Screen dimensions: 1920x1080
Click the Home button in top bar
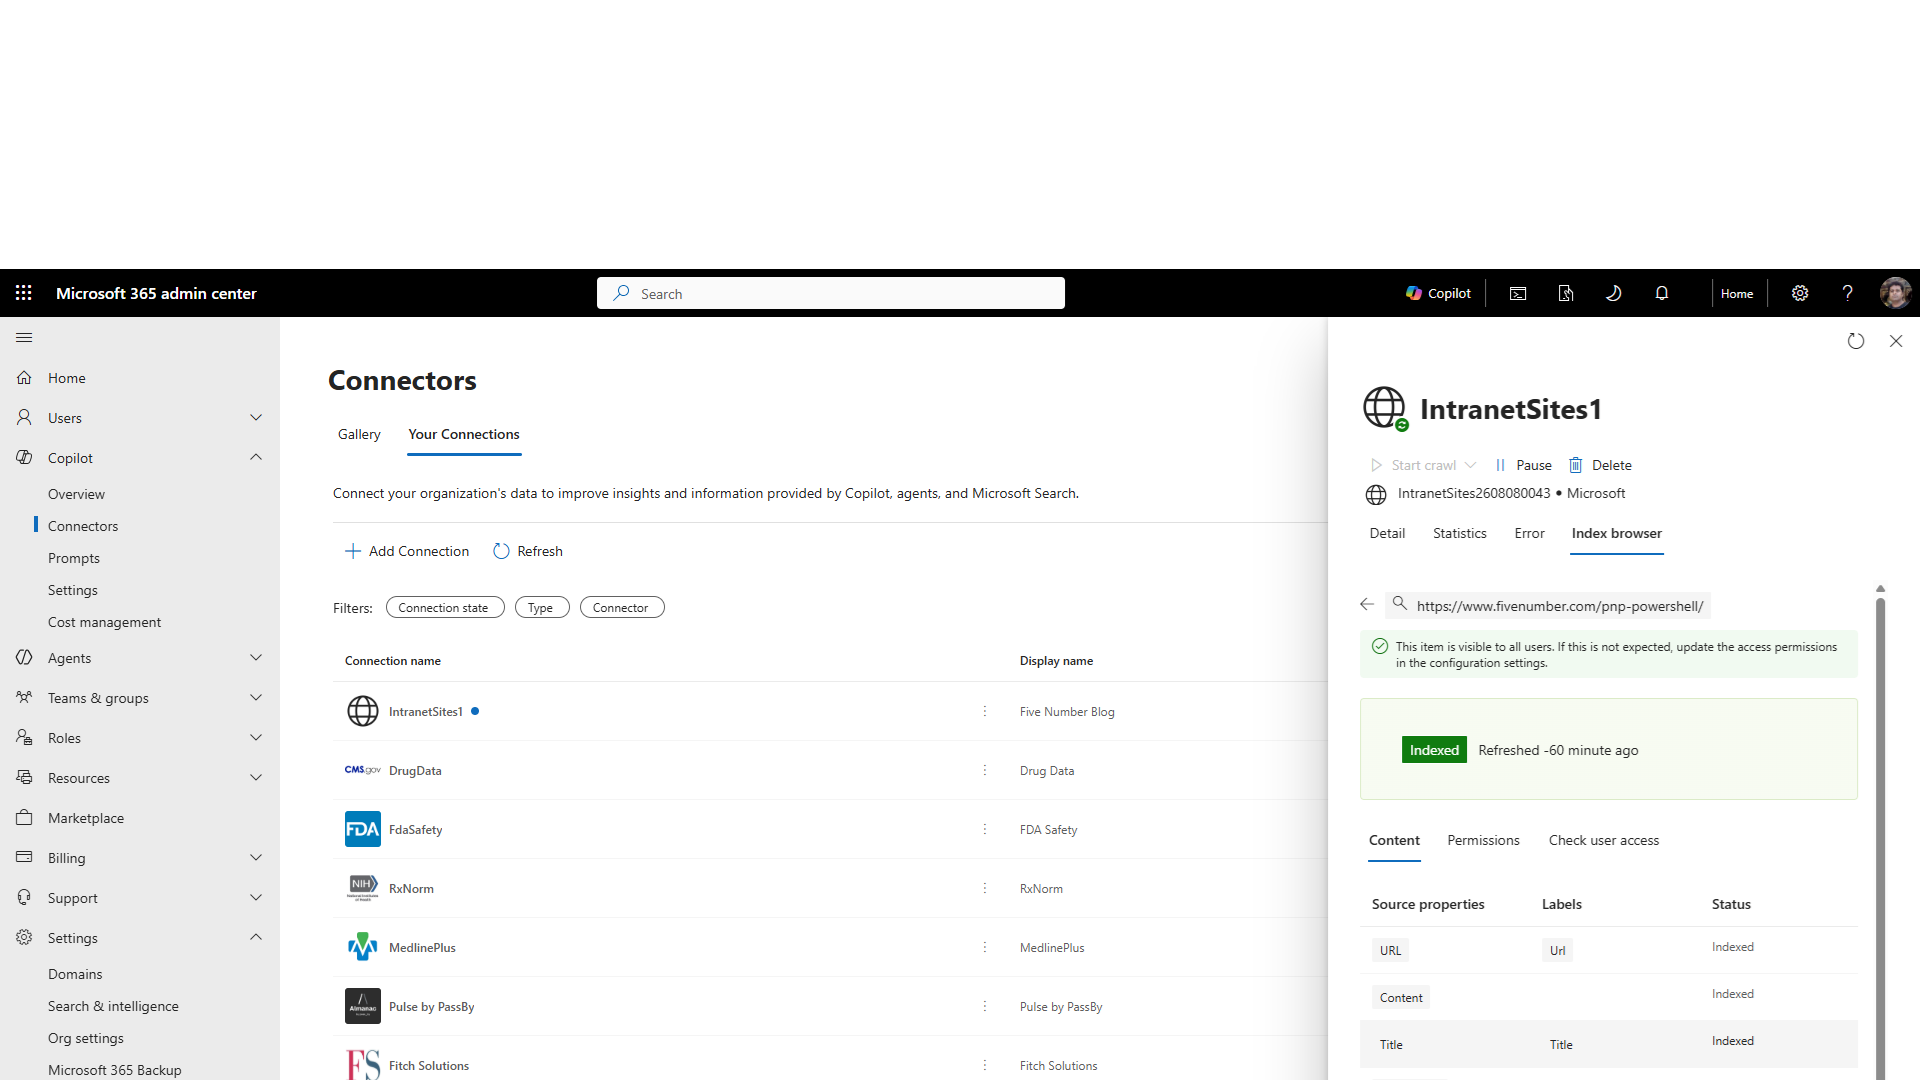pos(1737,293)
